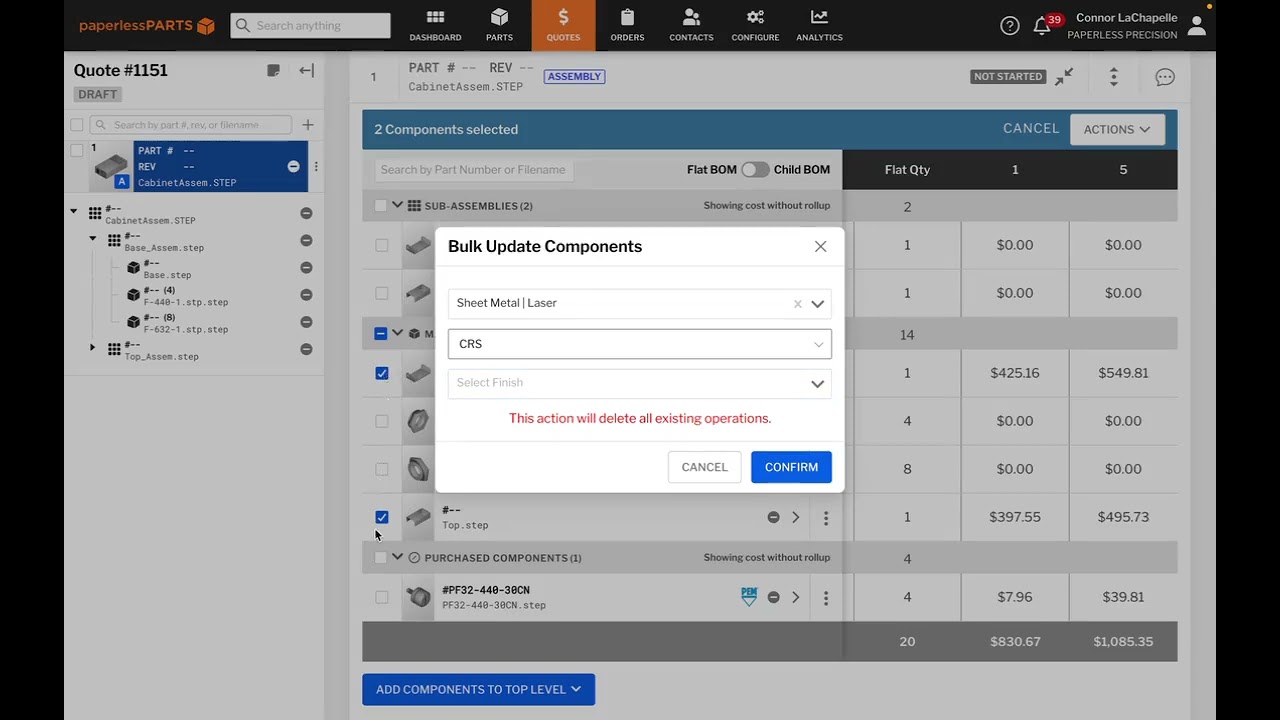Uncheck the Top.step component checkbox
Image resolution: width=1280 pixels, height=720 pixels.
coord(382,517)
